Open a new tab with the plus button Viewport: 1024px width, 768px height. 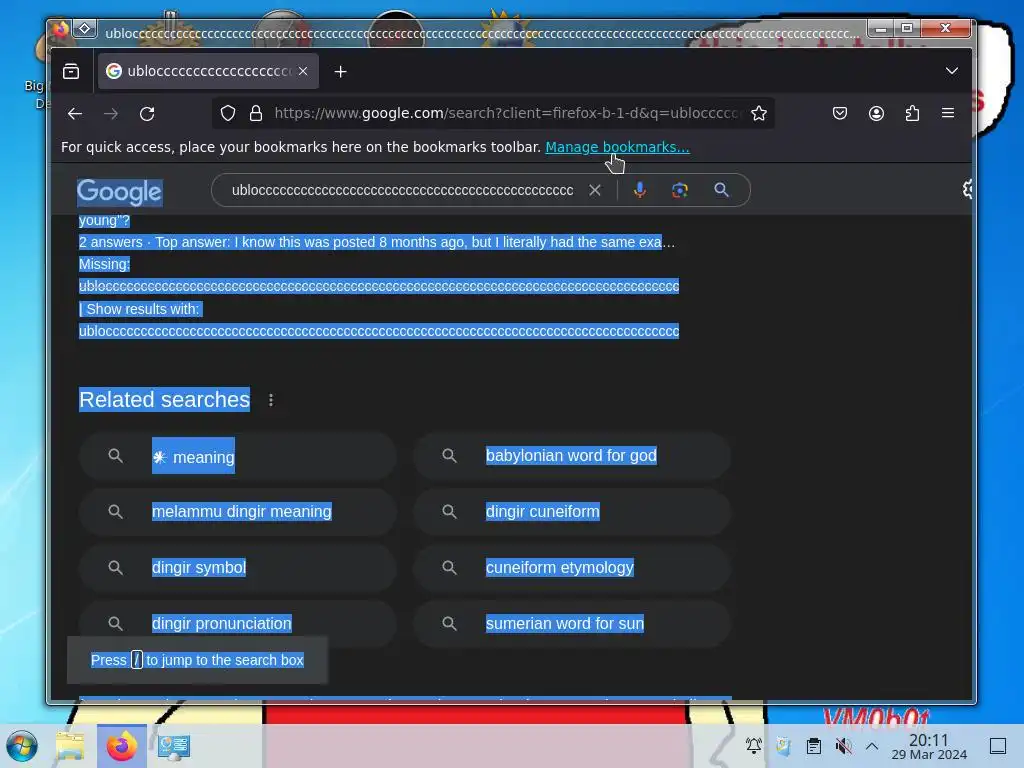pos(340,72)
